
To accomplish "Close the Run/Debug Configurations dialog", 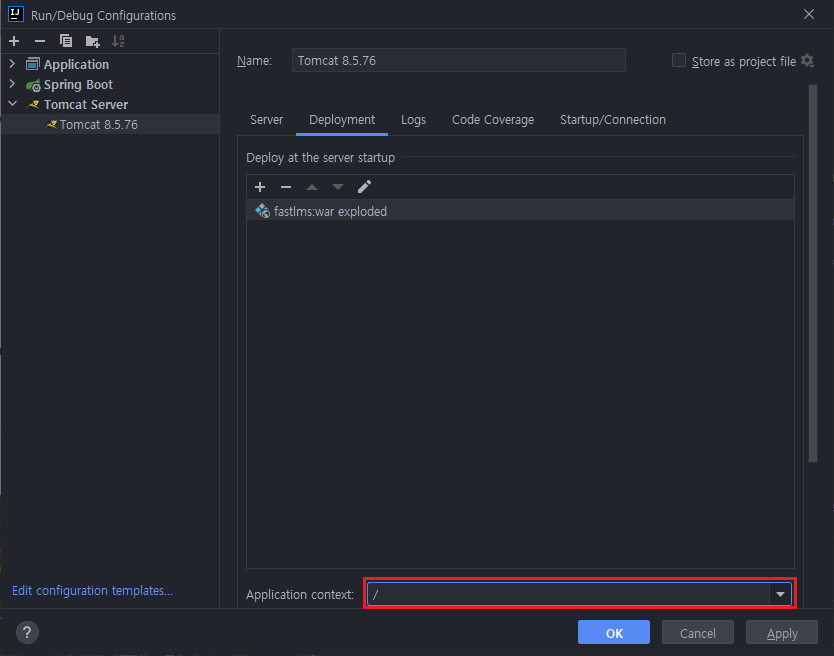I will click(808, 14).
